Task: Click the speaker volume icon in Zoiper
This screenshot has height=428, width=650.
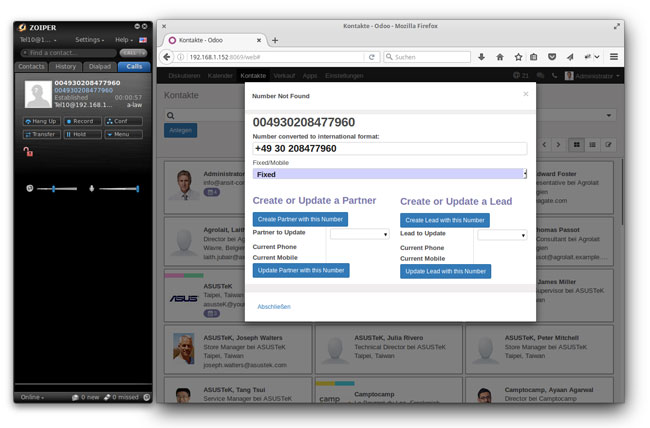Action: (x=29, y=188)
